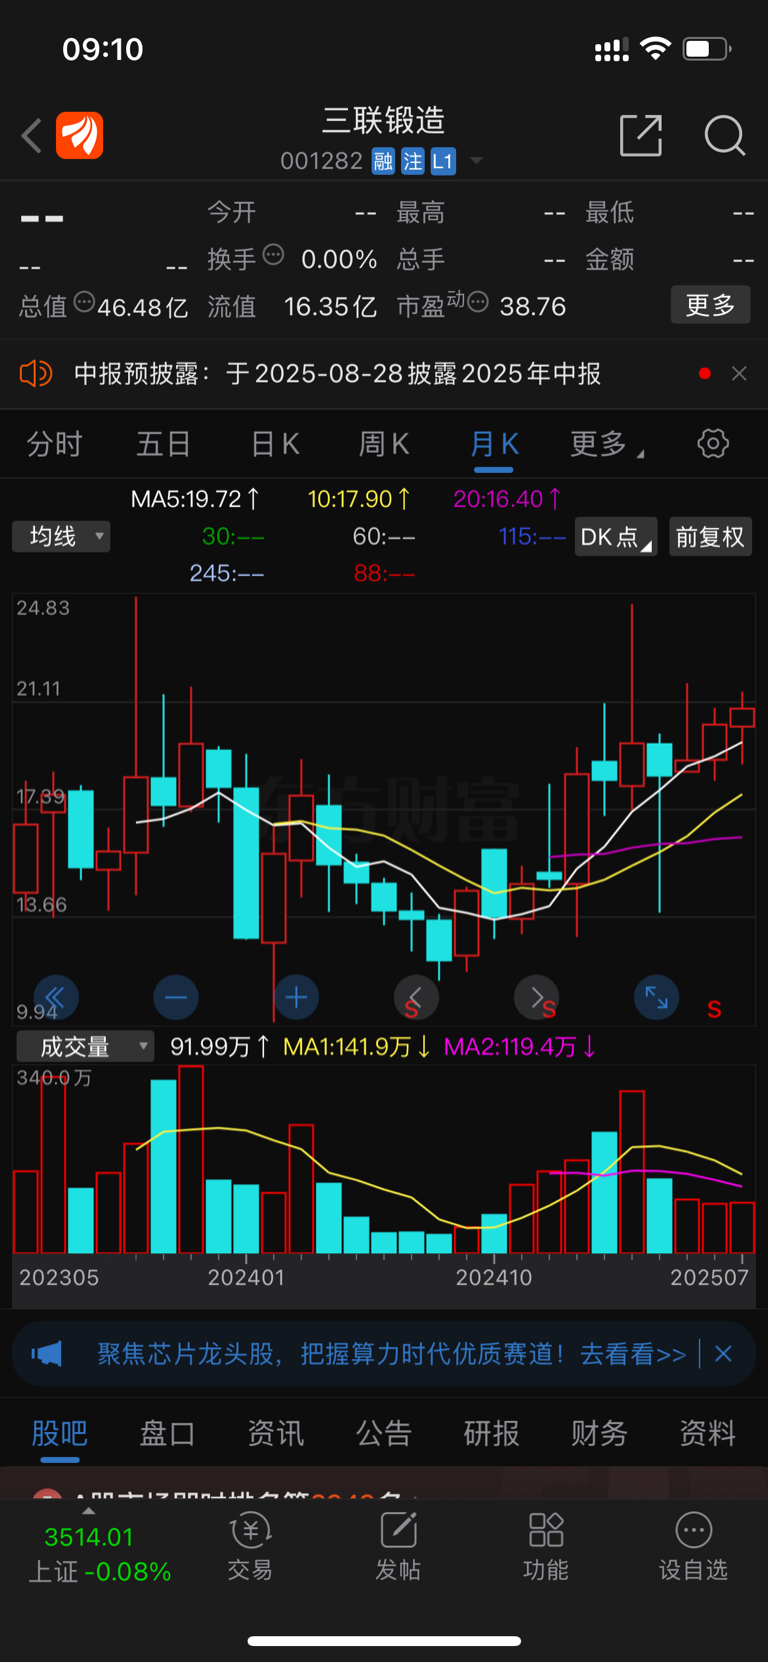Screen dimensions: 768x1663
Task: Tap the 202410 date axis label
Action: (x=494, y=1277)
